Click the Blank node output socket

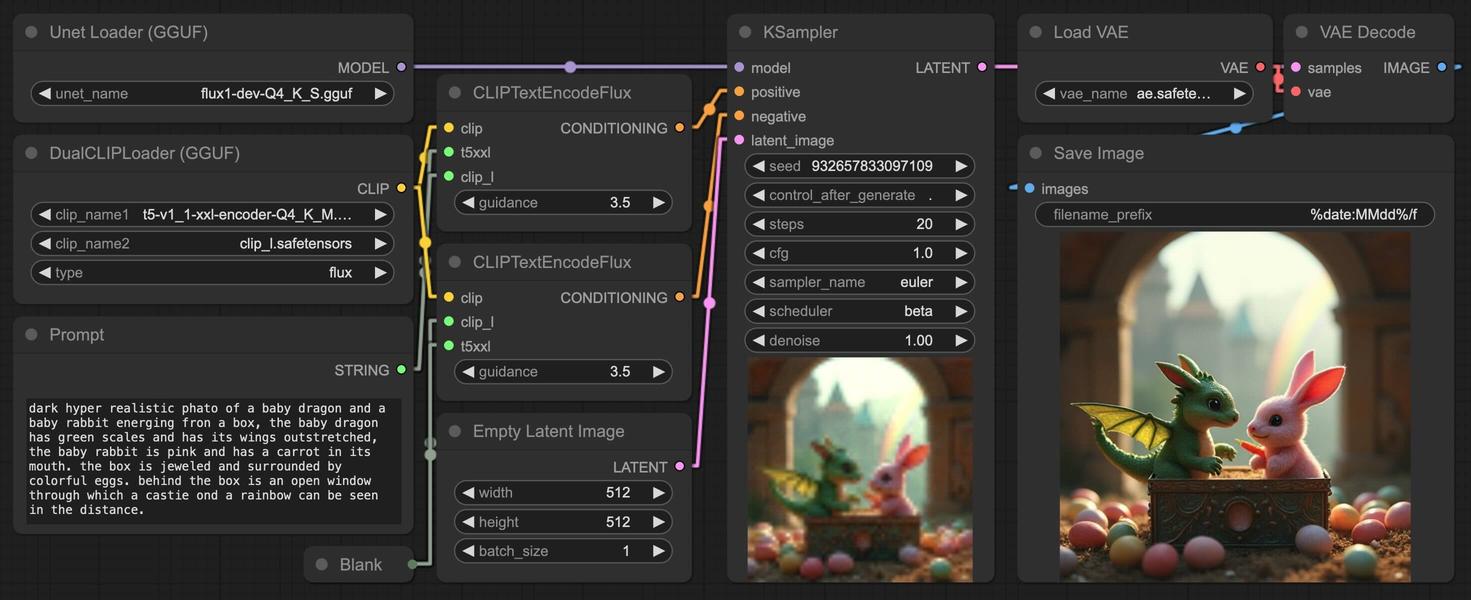tap(412, 564)
